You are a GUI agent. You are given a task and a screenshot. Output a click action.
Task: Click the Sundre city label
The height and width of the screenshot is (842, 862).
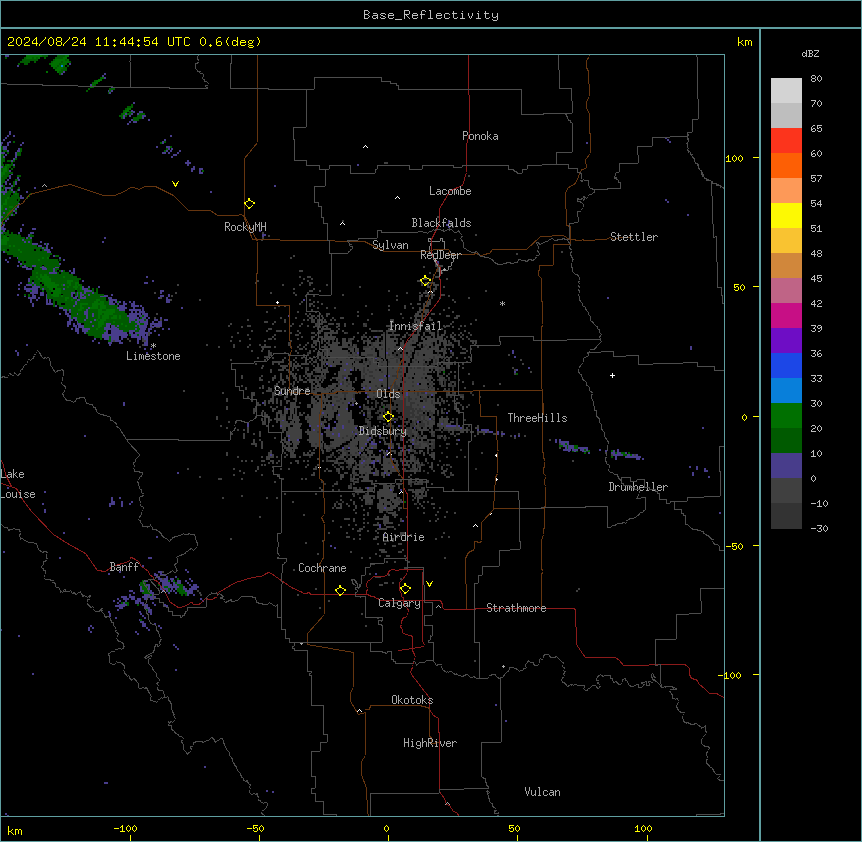(292, 391)
